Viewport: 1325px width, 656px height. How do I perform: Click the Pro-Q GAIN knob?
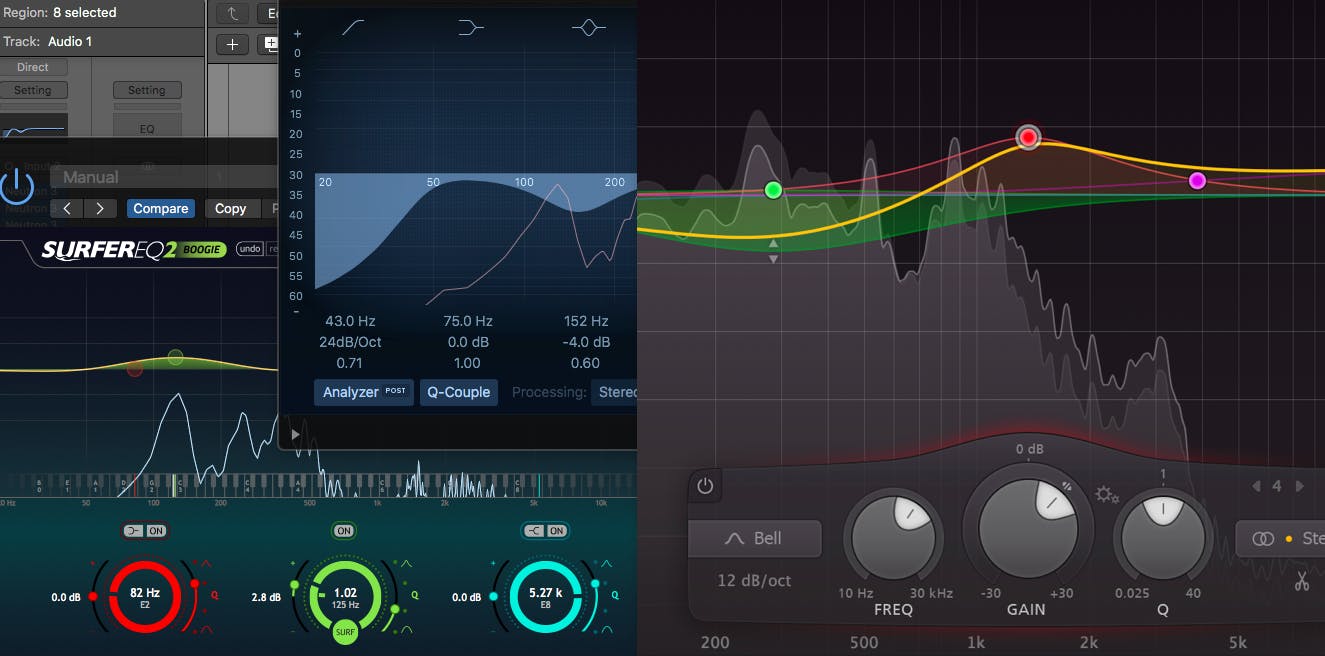click(1026, 526)
